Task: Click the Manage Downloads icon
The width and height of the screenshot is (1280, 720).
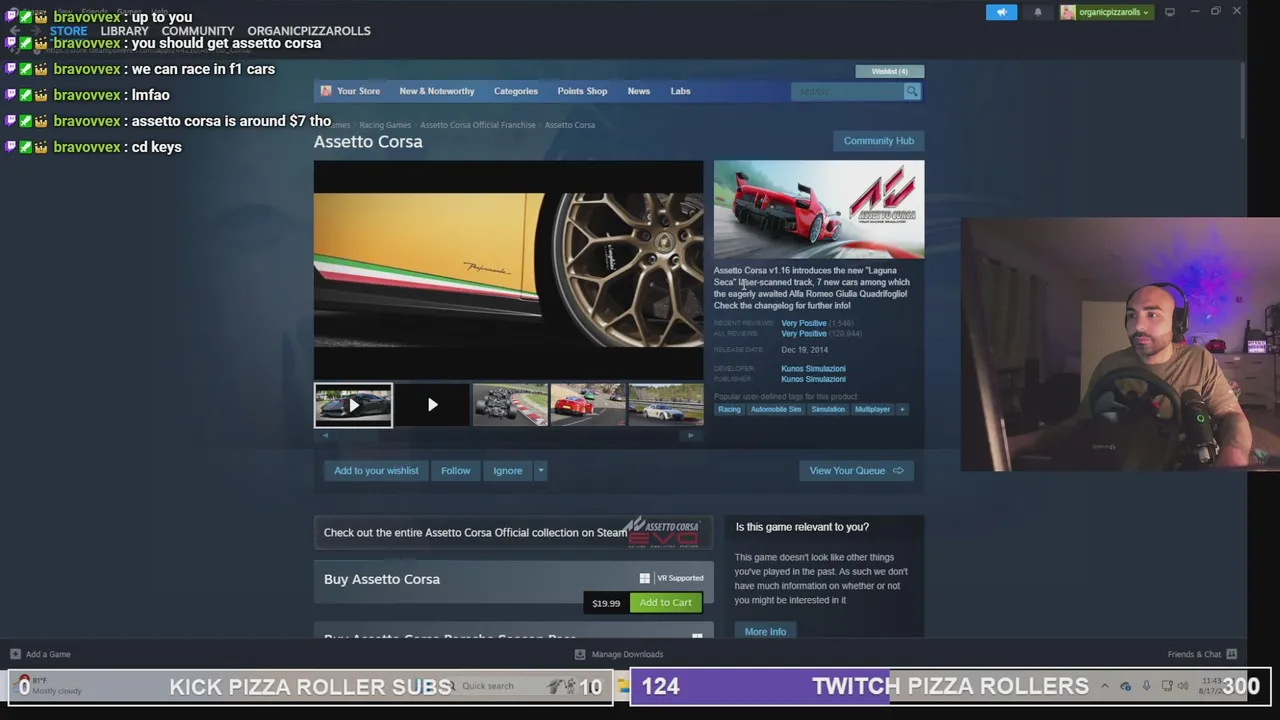Action: pyautogui.click(x=580, y=654)
